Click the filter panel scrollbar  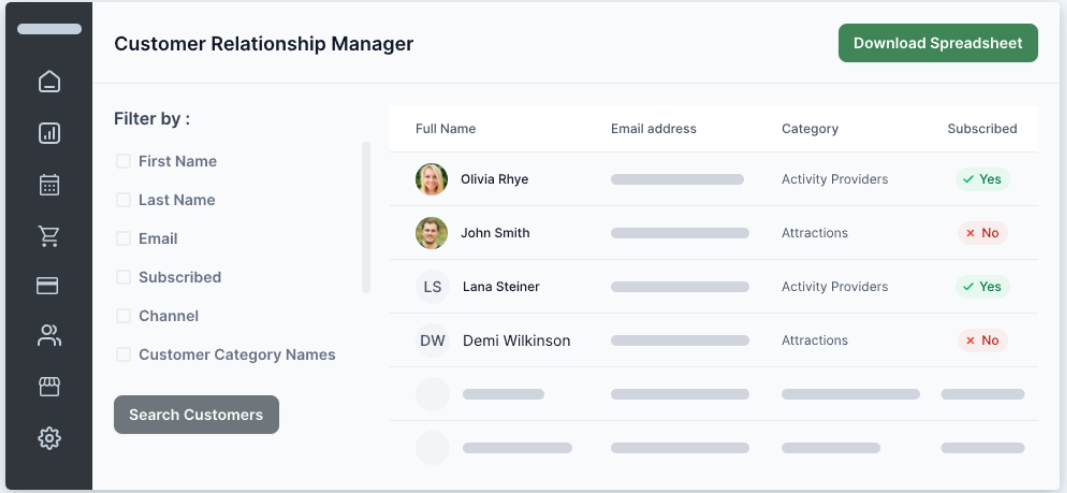click(366, 217)
